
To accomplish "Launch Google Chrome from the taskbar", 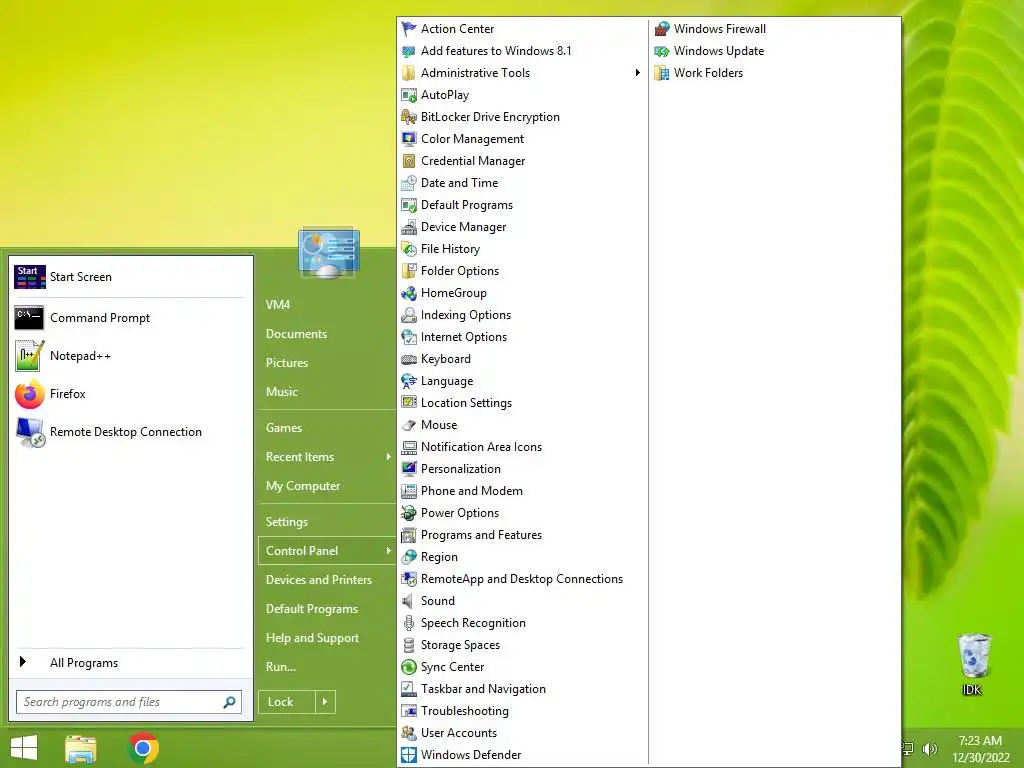I will click(x=144, y=748).
